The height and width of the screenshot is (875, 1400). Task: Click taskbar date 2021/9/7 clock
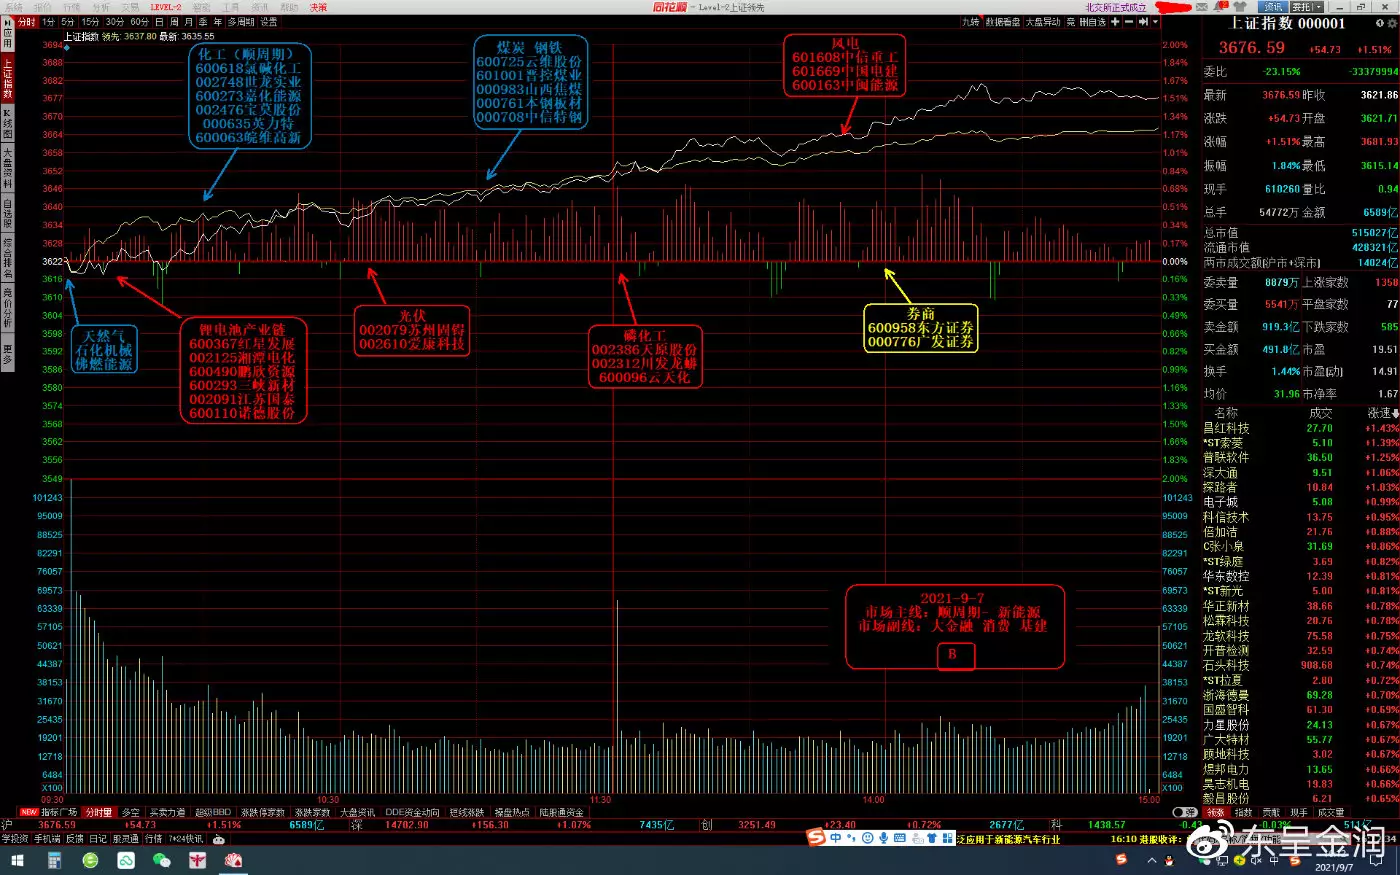tap(1333, 867)
